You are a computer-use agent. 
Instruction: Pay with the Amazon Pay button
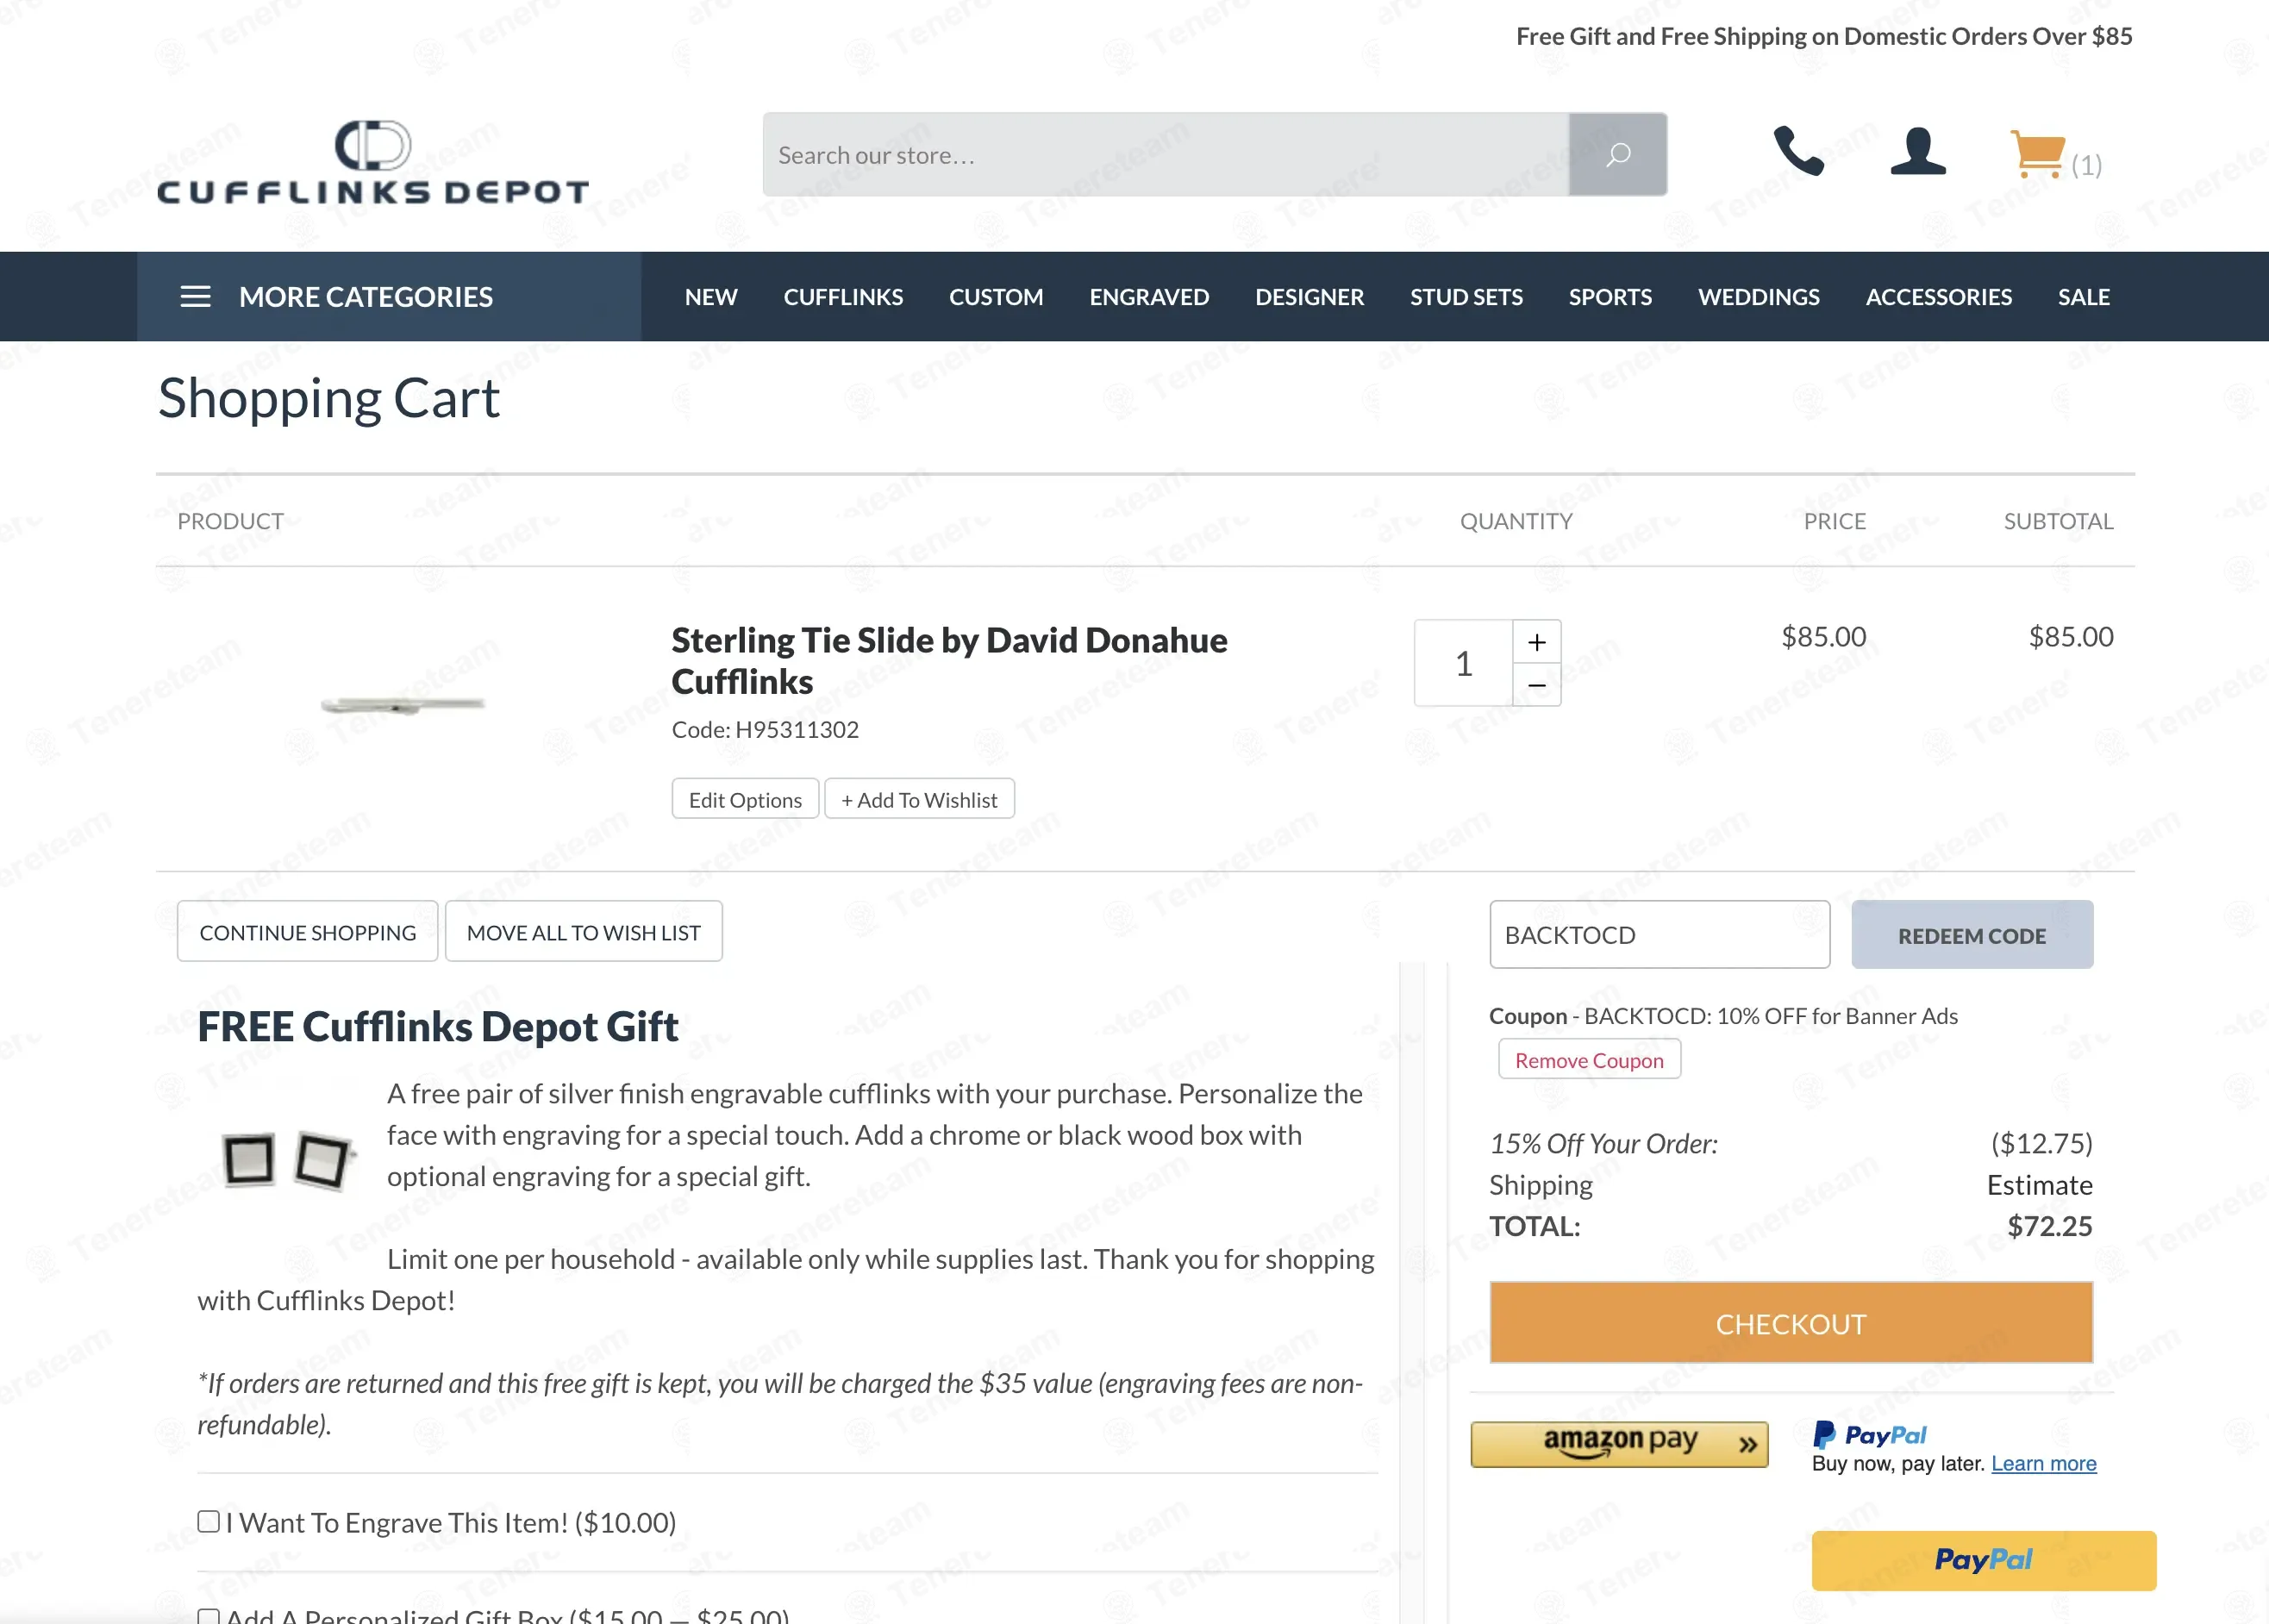pyautogui.click(x=1619, y=1444)
